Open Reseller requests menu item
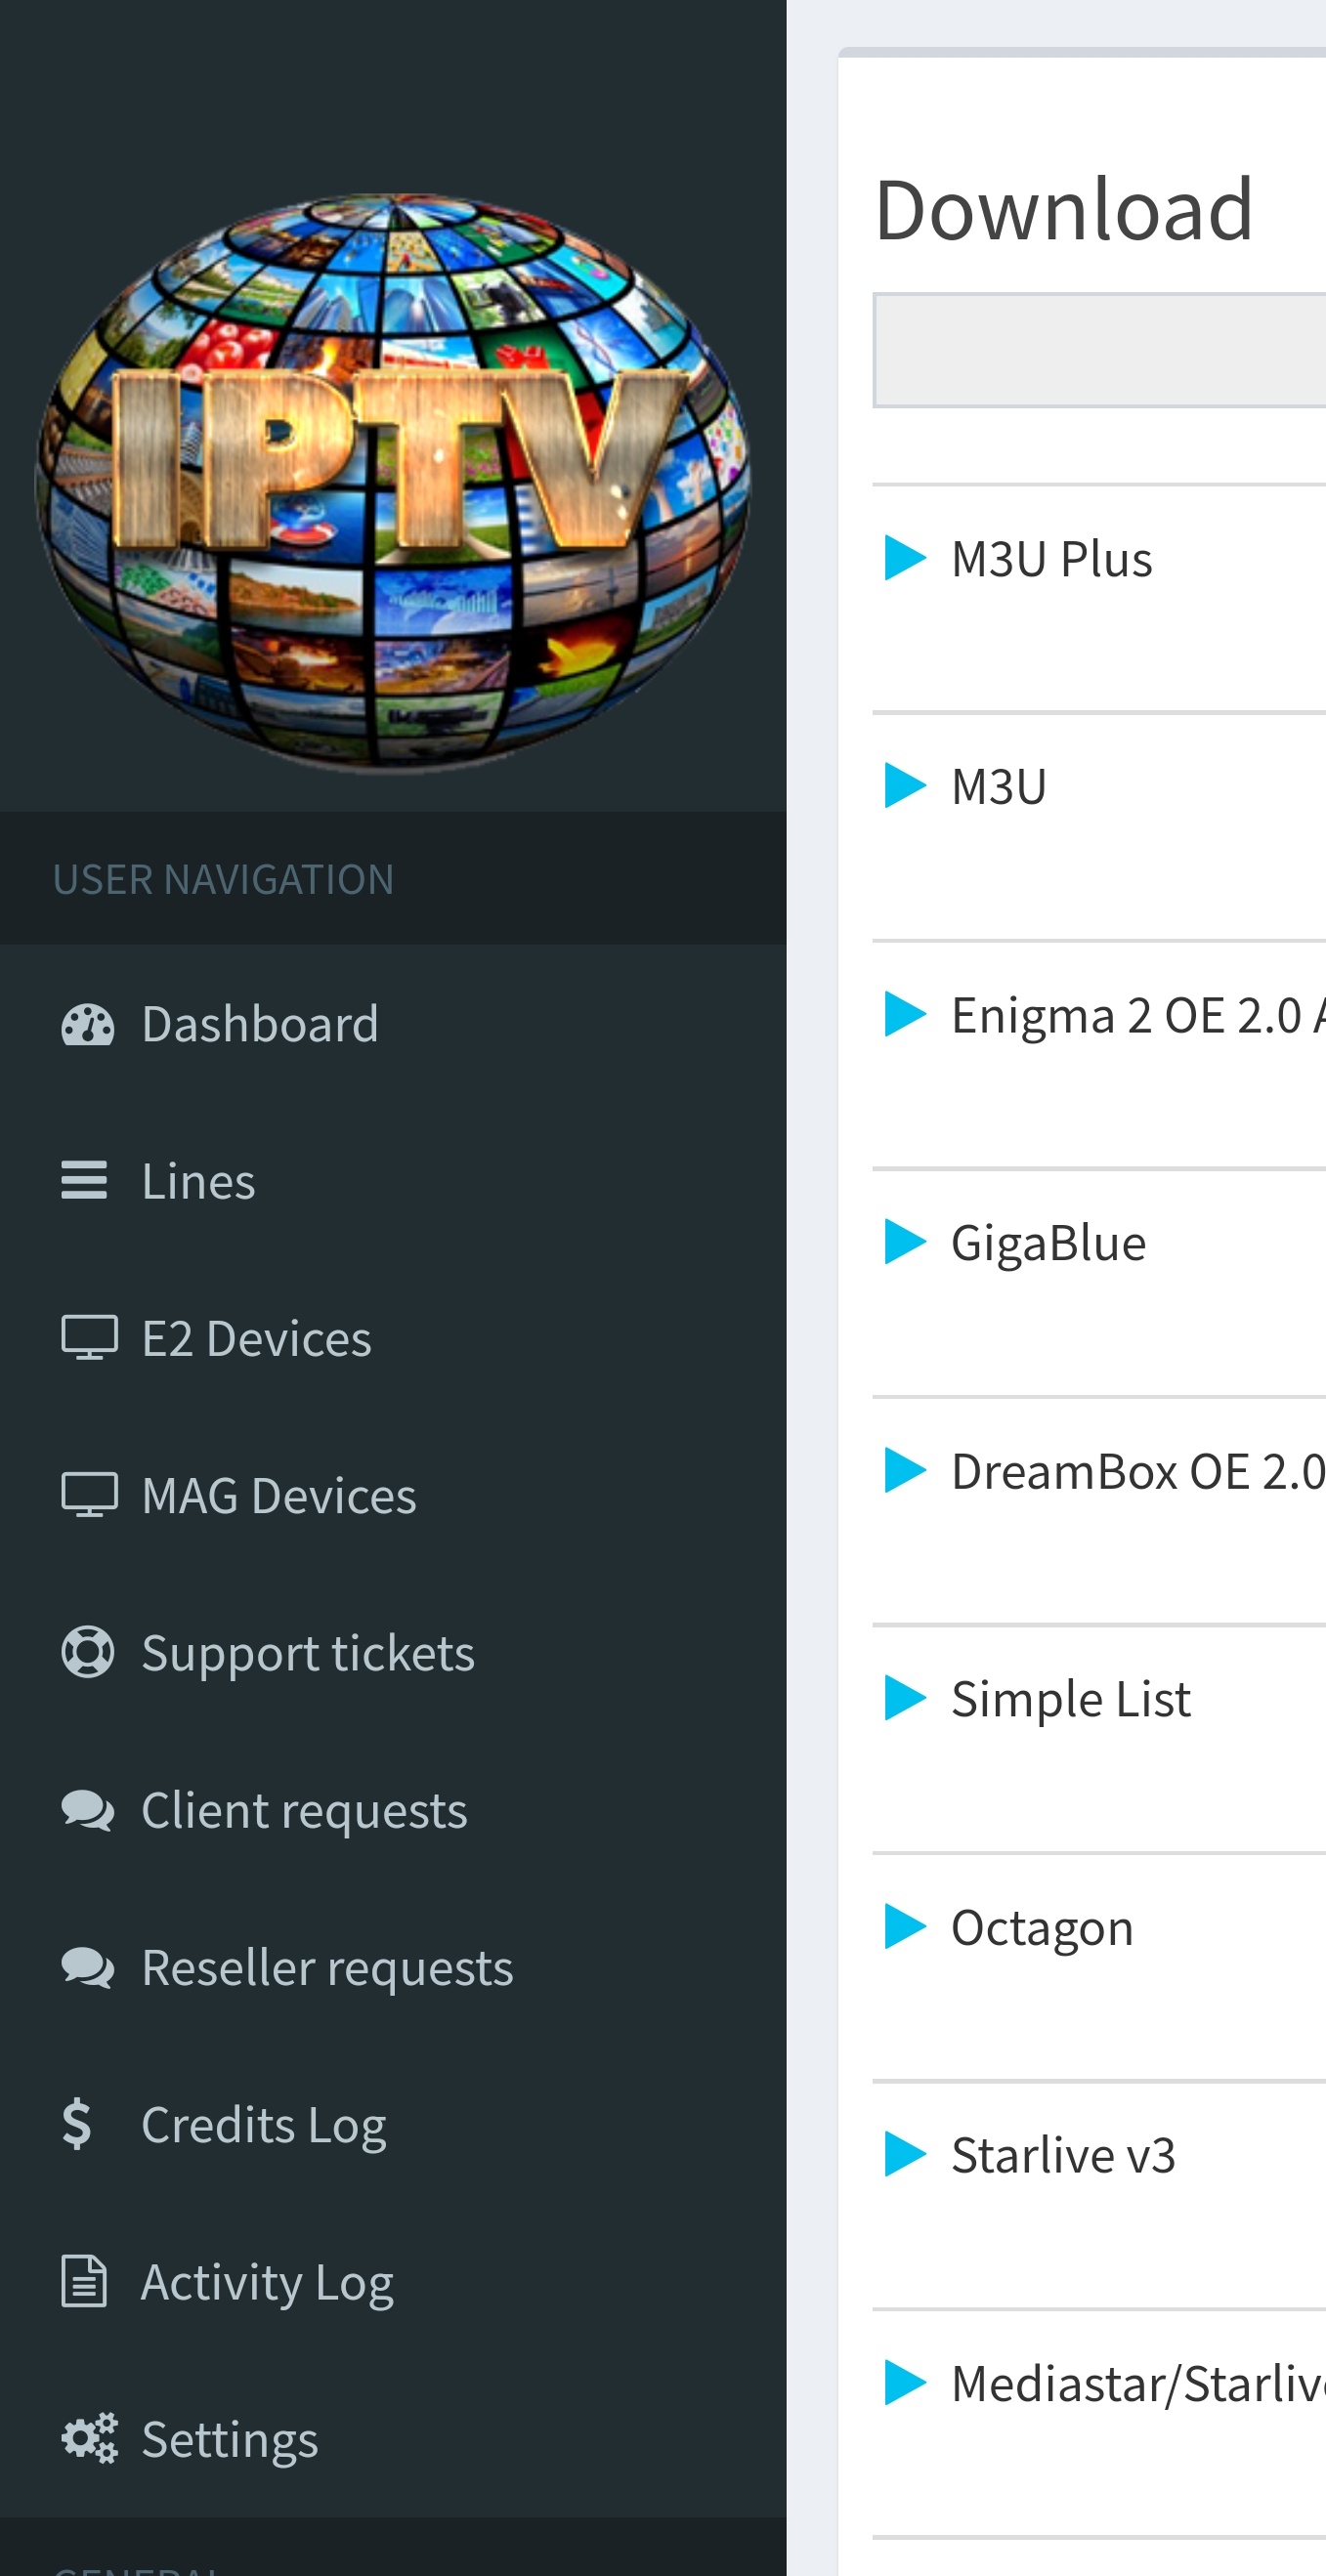 (327, 1968)
